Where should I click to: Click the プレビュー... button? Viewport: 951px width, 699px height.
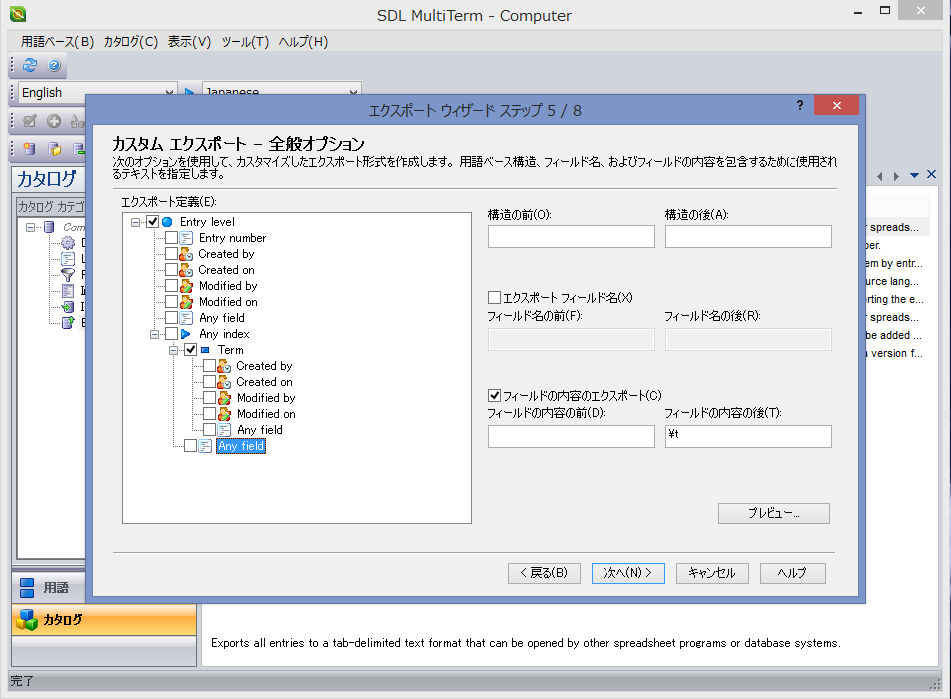pos(773,513)
